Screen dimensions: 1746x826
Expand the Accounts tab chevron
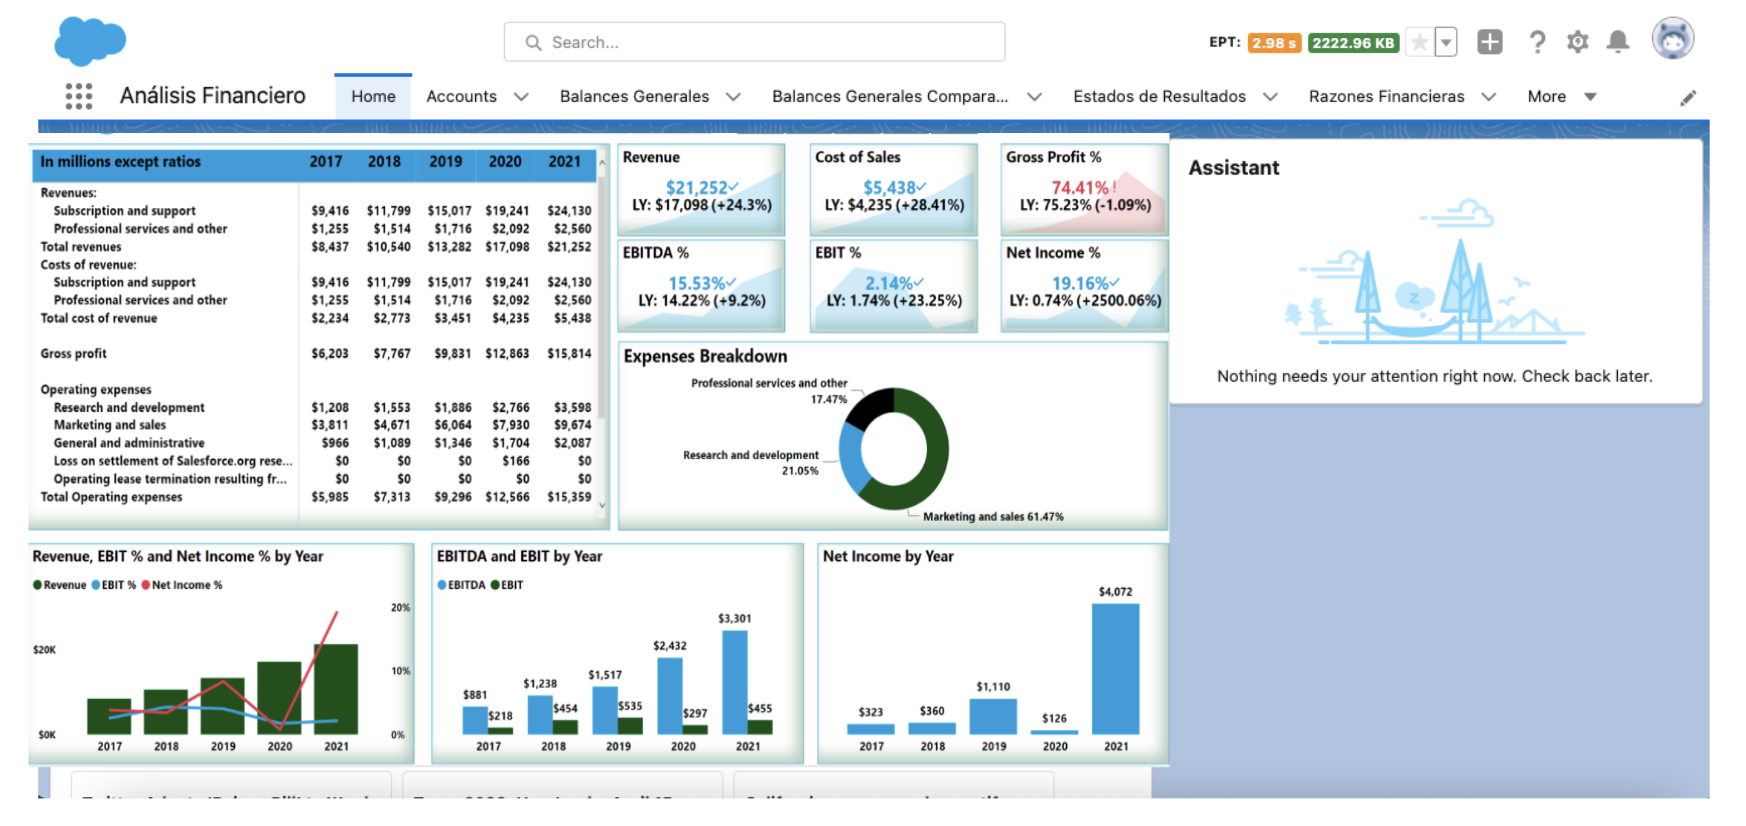(x=521, y=97)
